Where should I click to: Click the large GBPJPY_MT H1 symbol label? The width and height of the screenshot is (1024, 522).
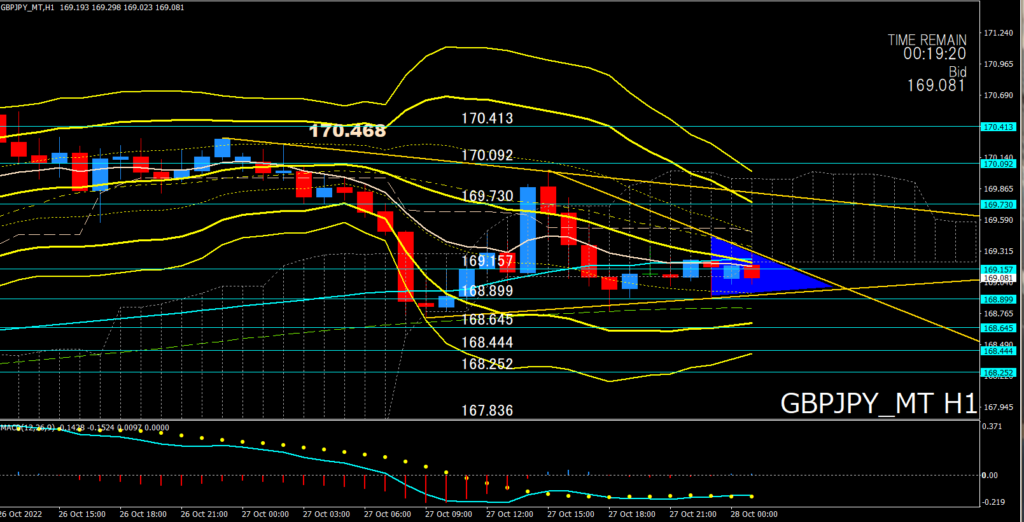coord(878,402)
